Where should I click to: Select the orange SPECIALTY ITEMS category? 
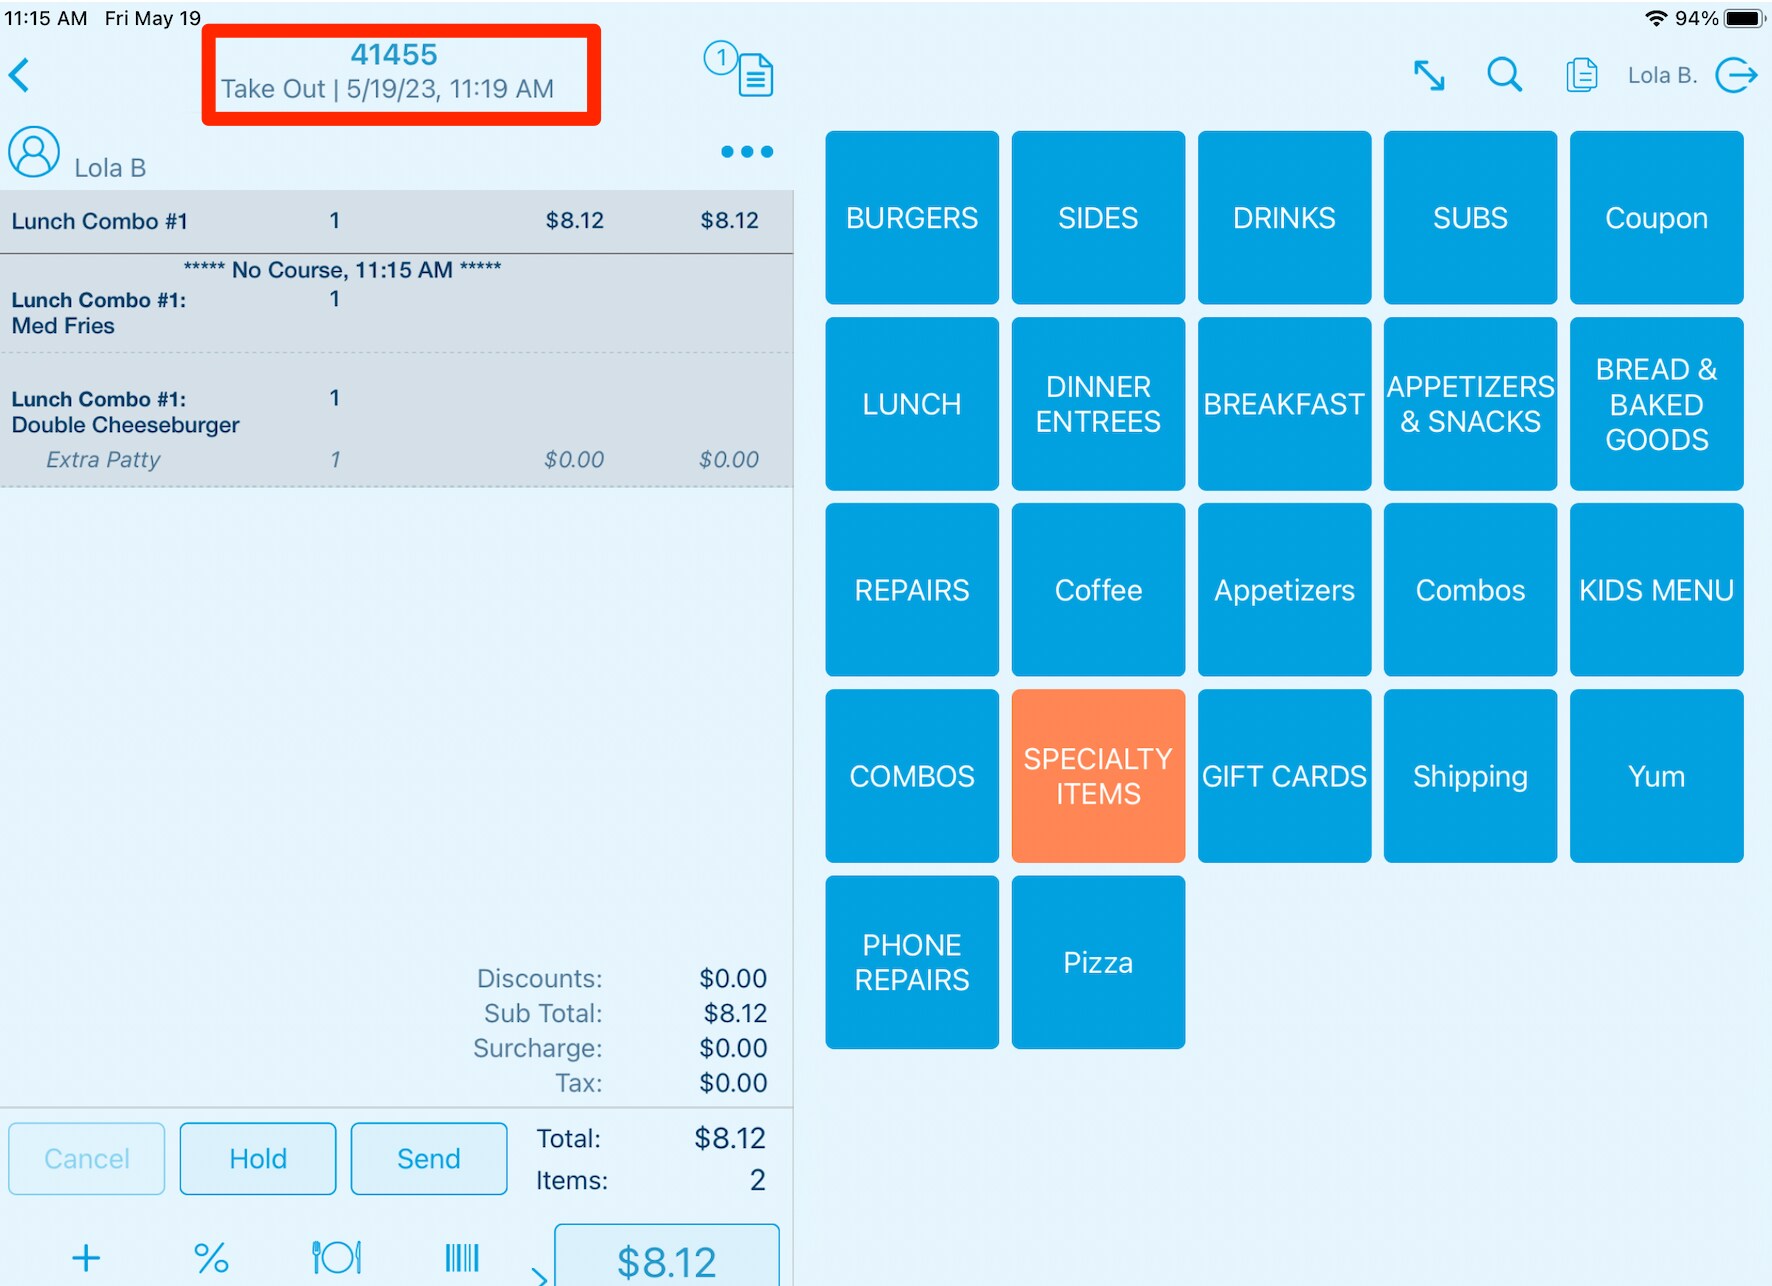pos(1098,776)
